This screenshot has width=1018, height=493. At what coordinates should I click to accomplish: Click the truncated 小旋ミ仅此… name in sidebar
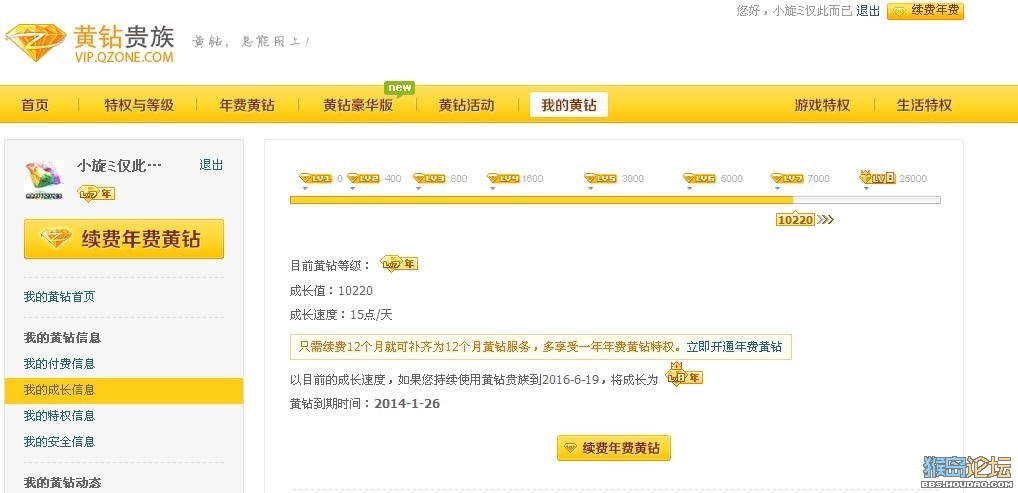pyautogui.click(x=119, y=166)
